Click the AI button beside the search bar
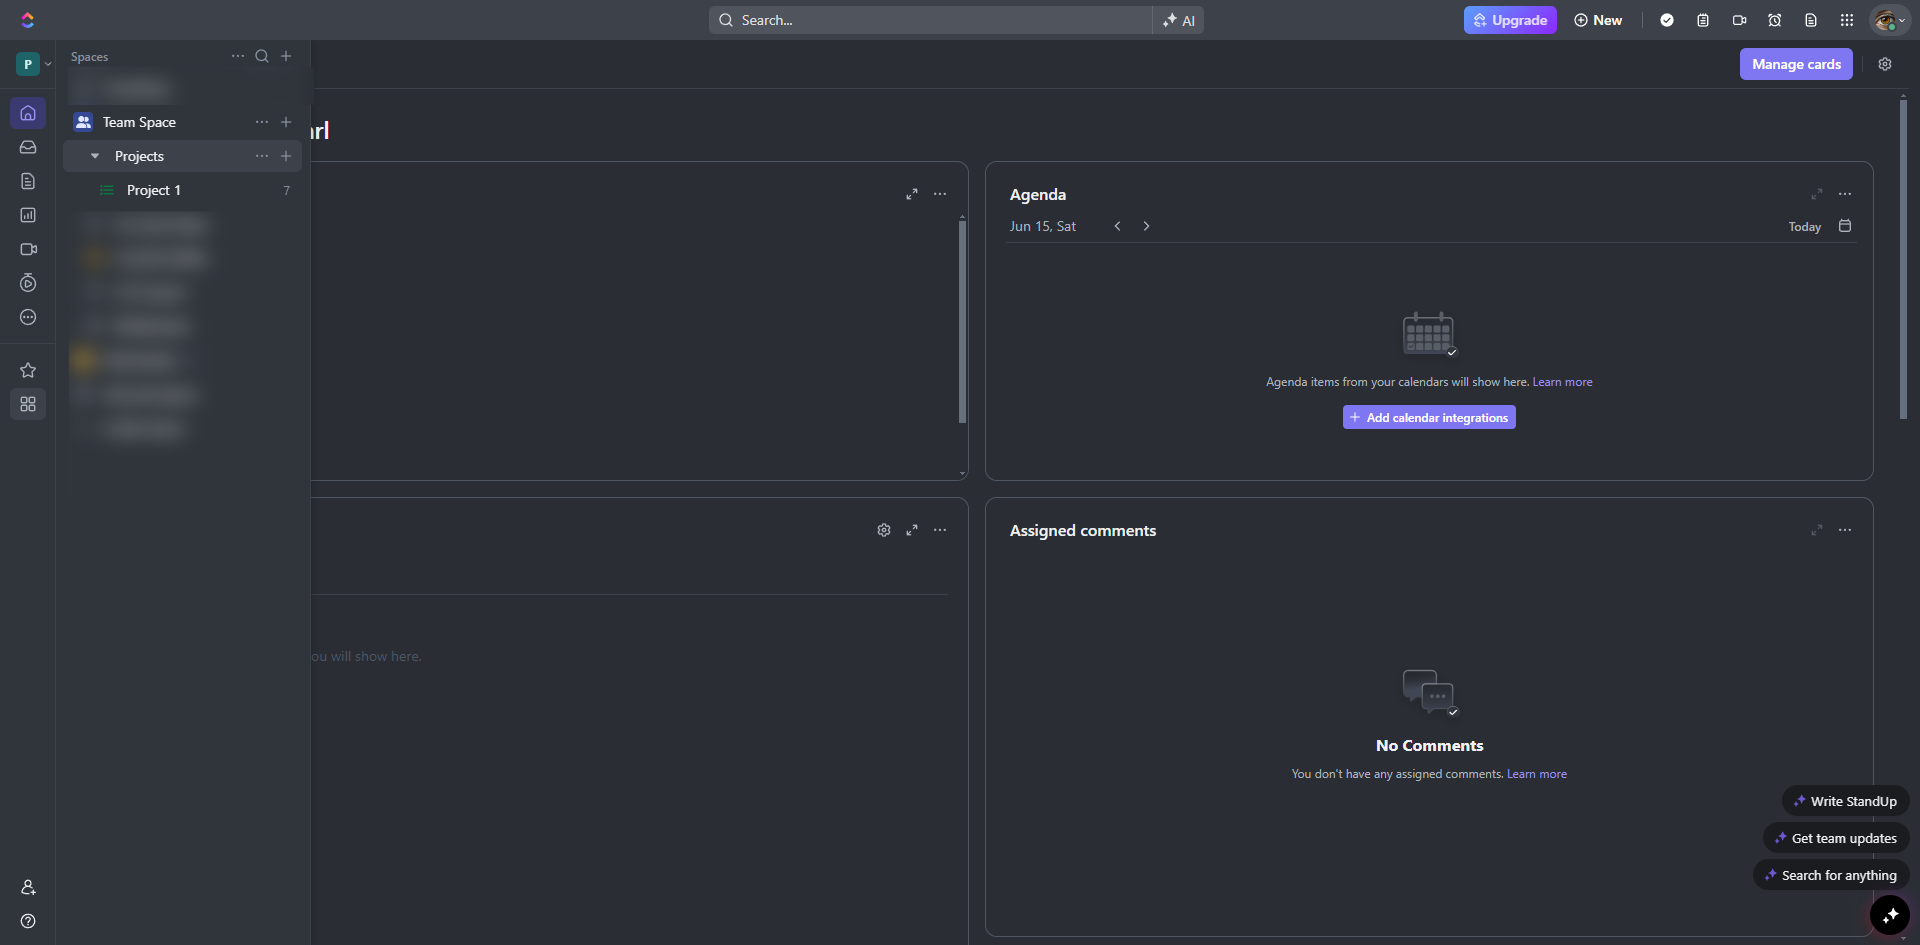 tap(1179, 20)
